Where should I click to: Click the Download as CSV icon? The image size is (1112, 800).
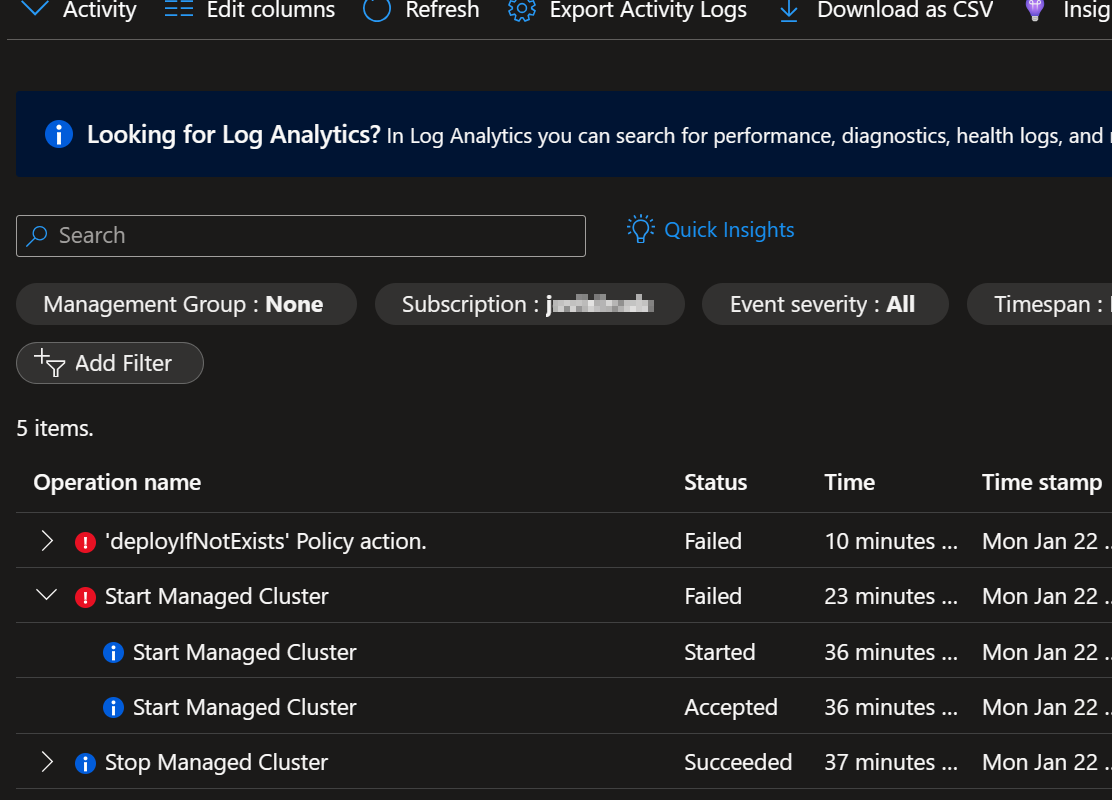[x=789, y=11]
